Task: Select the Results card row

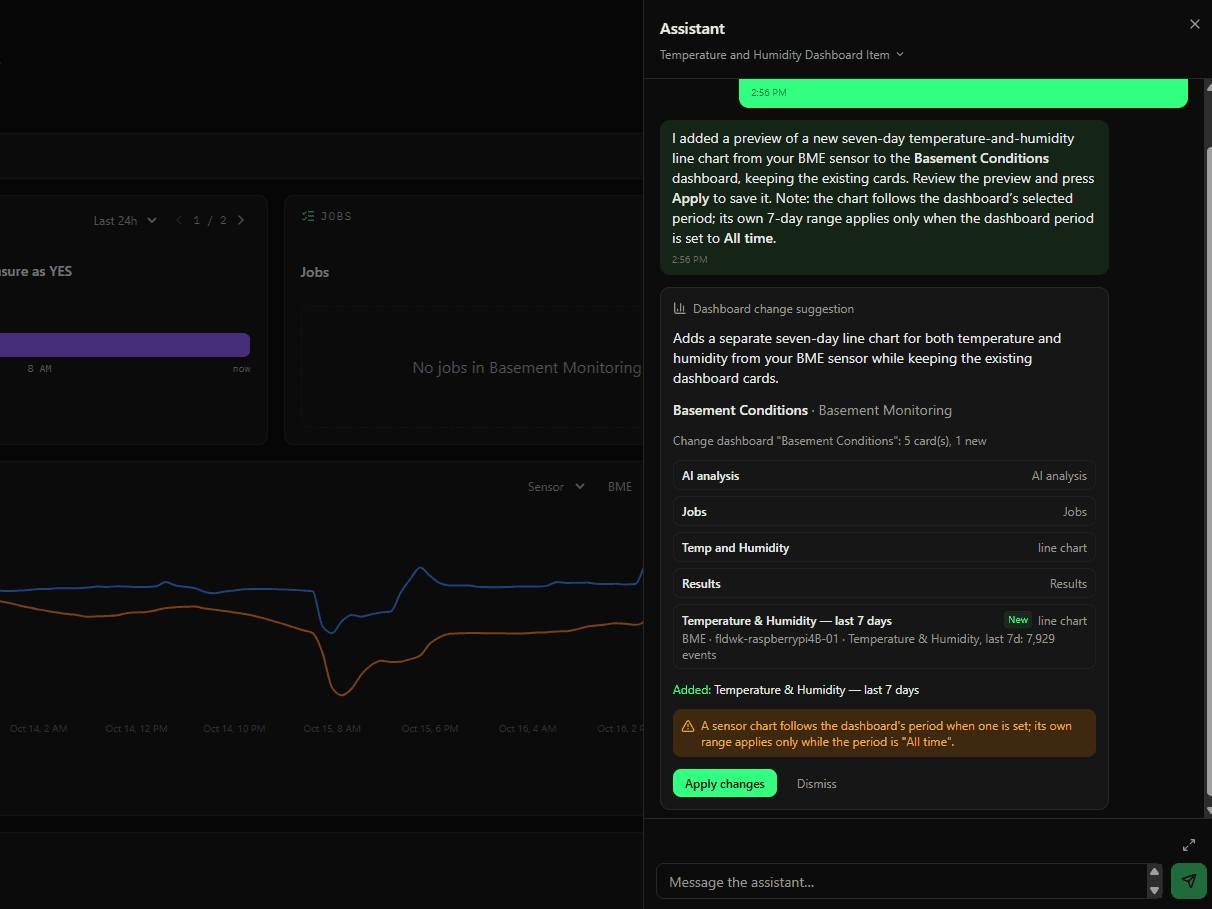Action: coord(884,584)
